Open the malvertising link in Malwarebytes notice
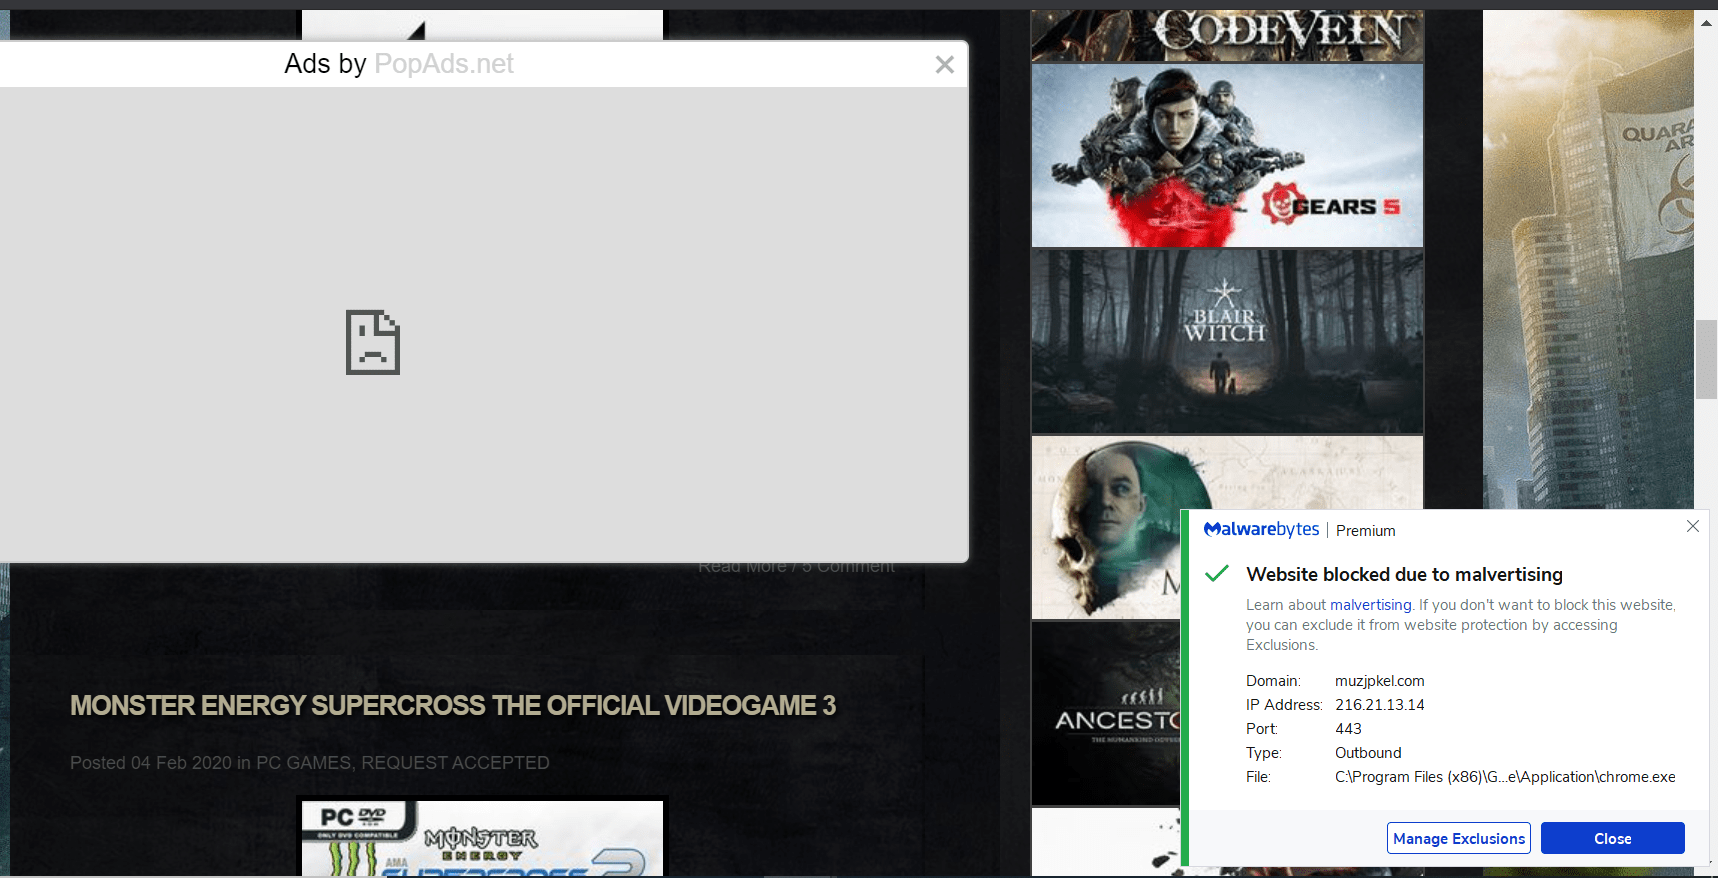Viewport: 1718px width, 878px height. (1370, 605)
